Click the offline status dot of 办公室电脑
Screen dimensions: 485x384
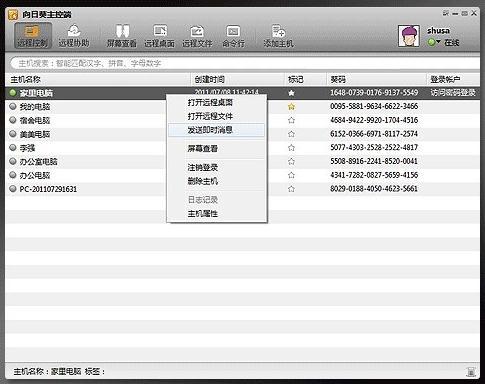coord(13,161)
